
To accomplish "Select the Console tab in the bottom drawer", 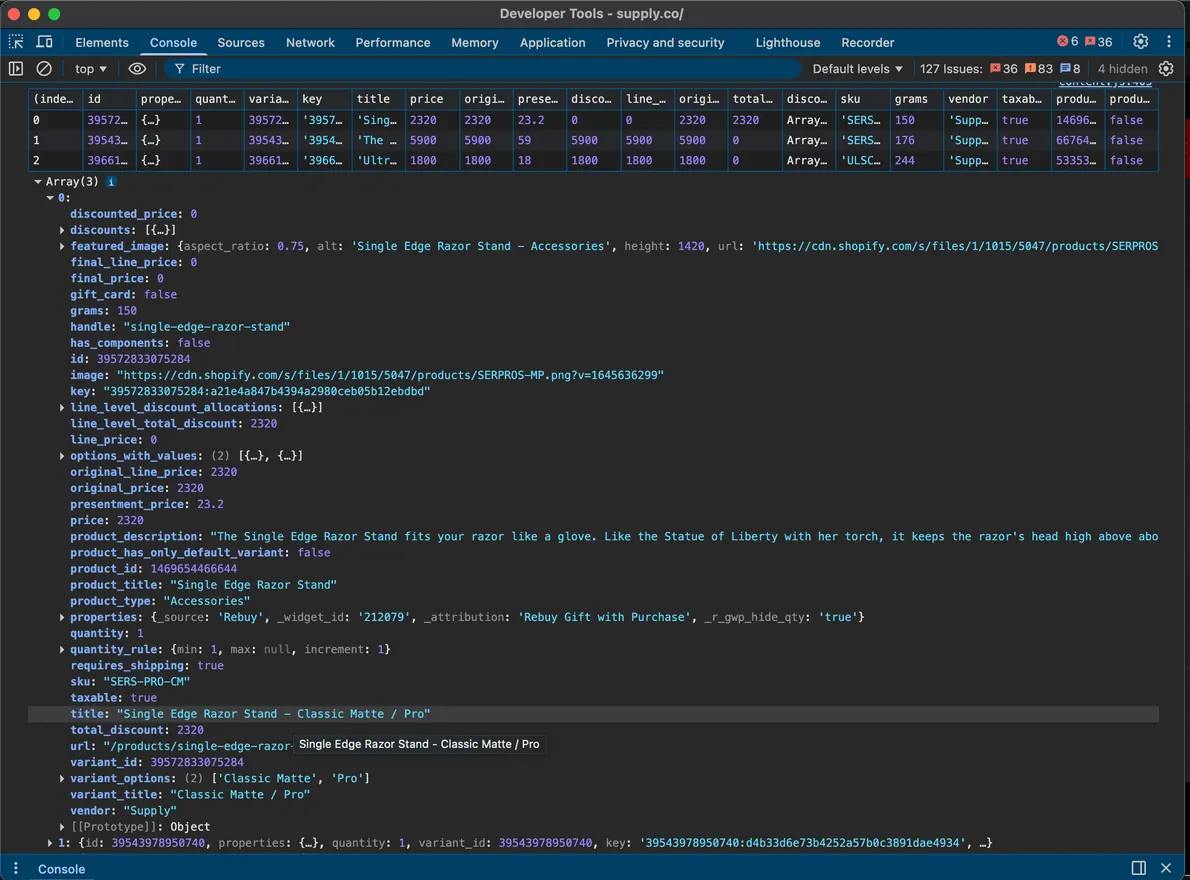I will click(x=61, y=869).
